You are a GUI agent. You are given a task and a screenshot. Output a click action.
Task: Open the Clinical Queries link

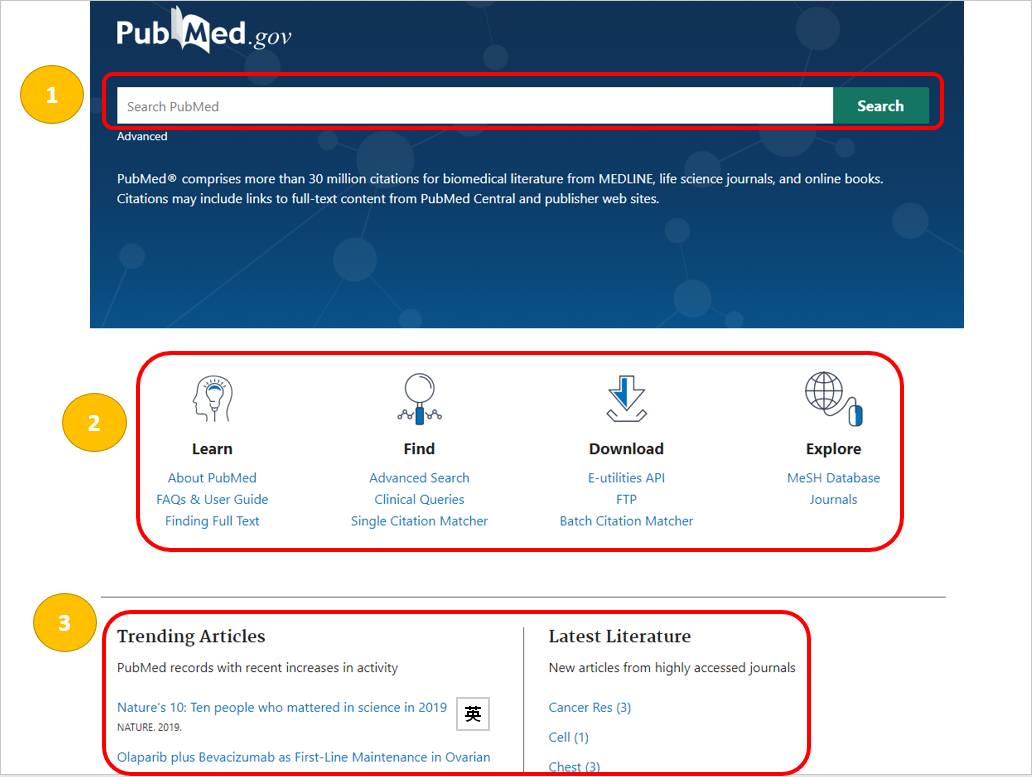[419, 499]
